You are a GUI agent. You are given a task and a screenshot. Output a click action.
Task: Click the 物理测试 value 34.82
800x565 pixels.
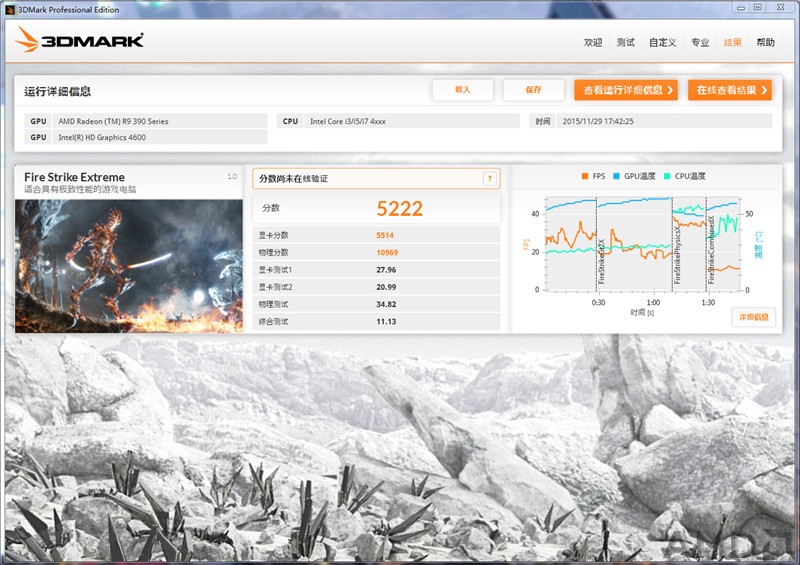point(386,304)
